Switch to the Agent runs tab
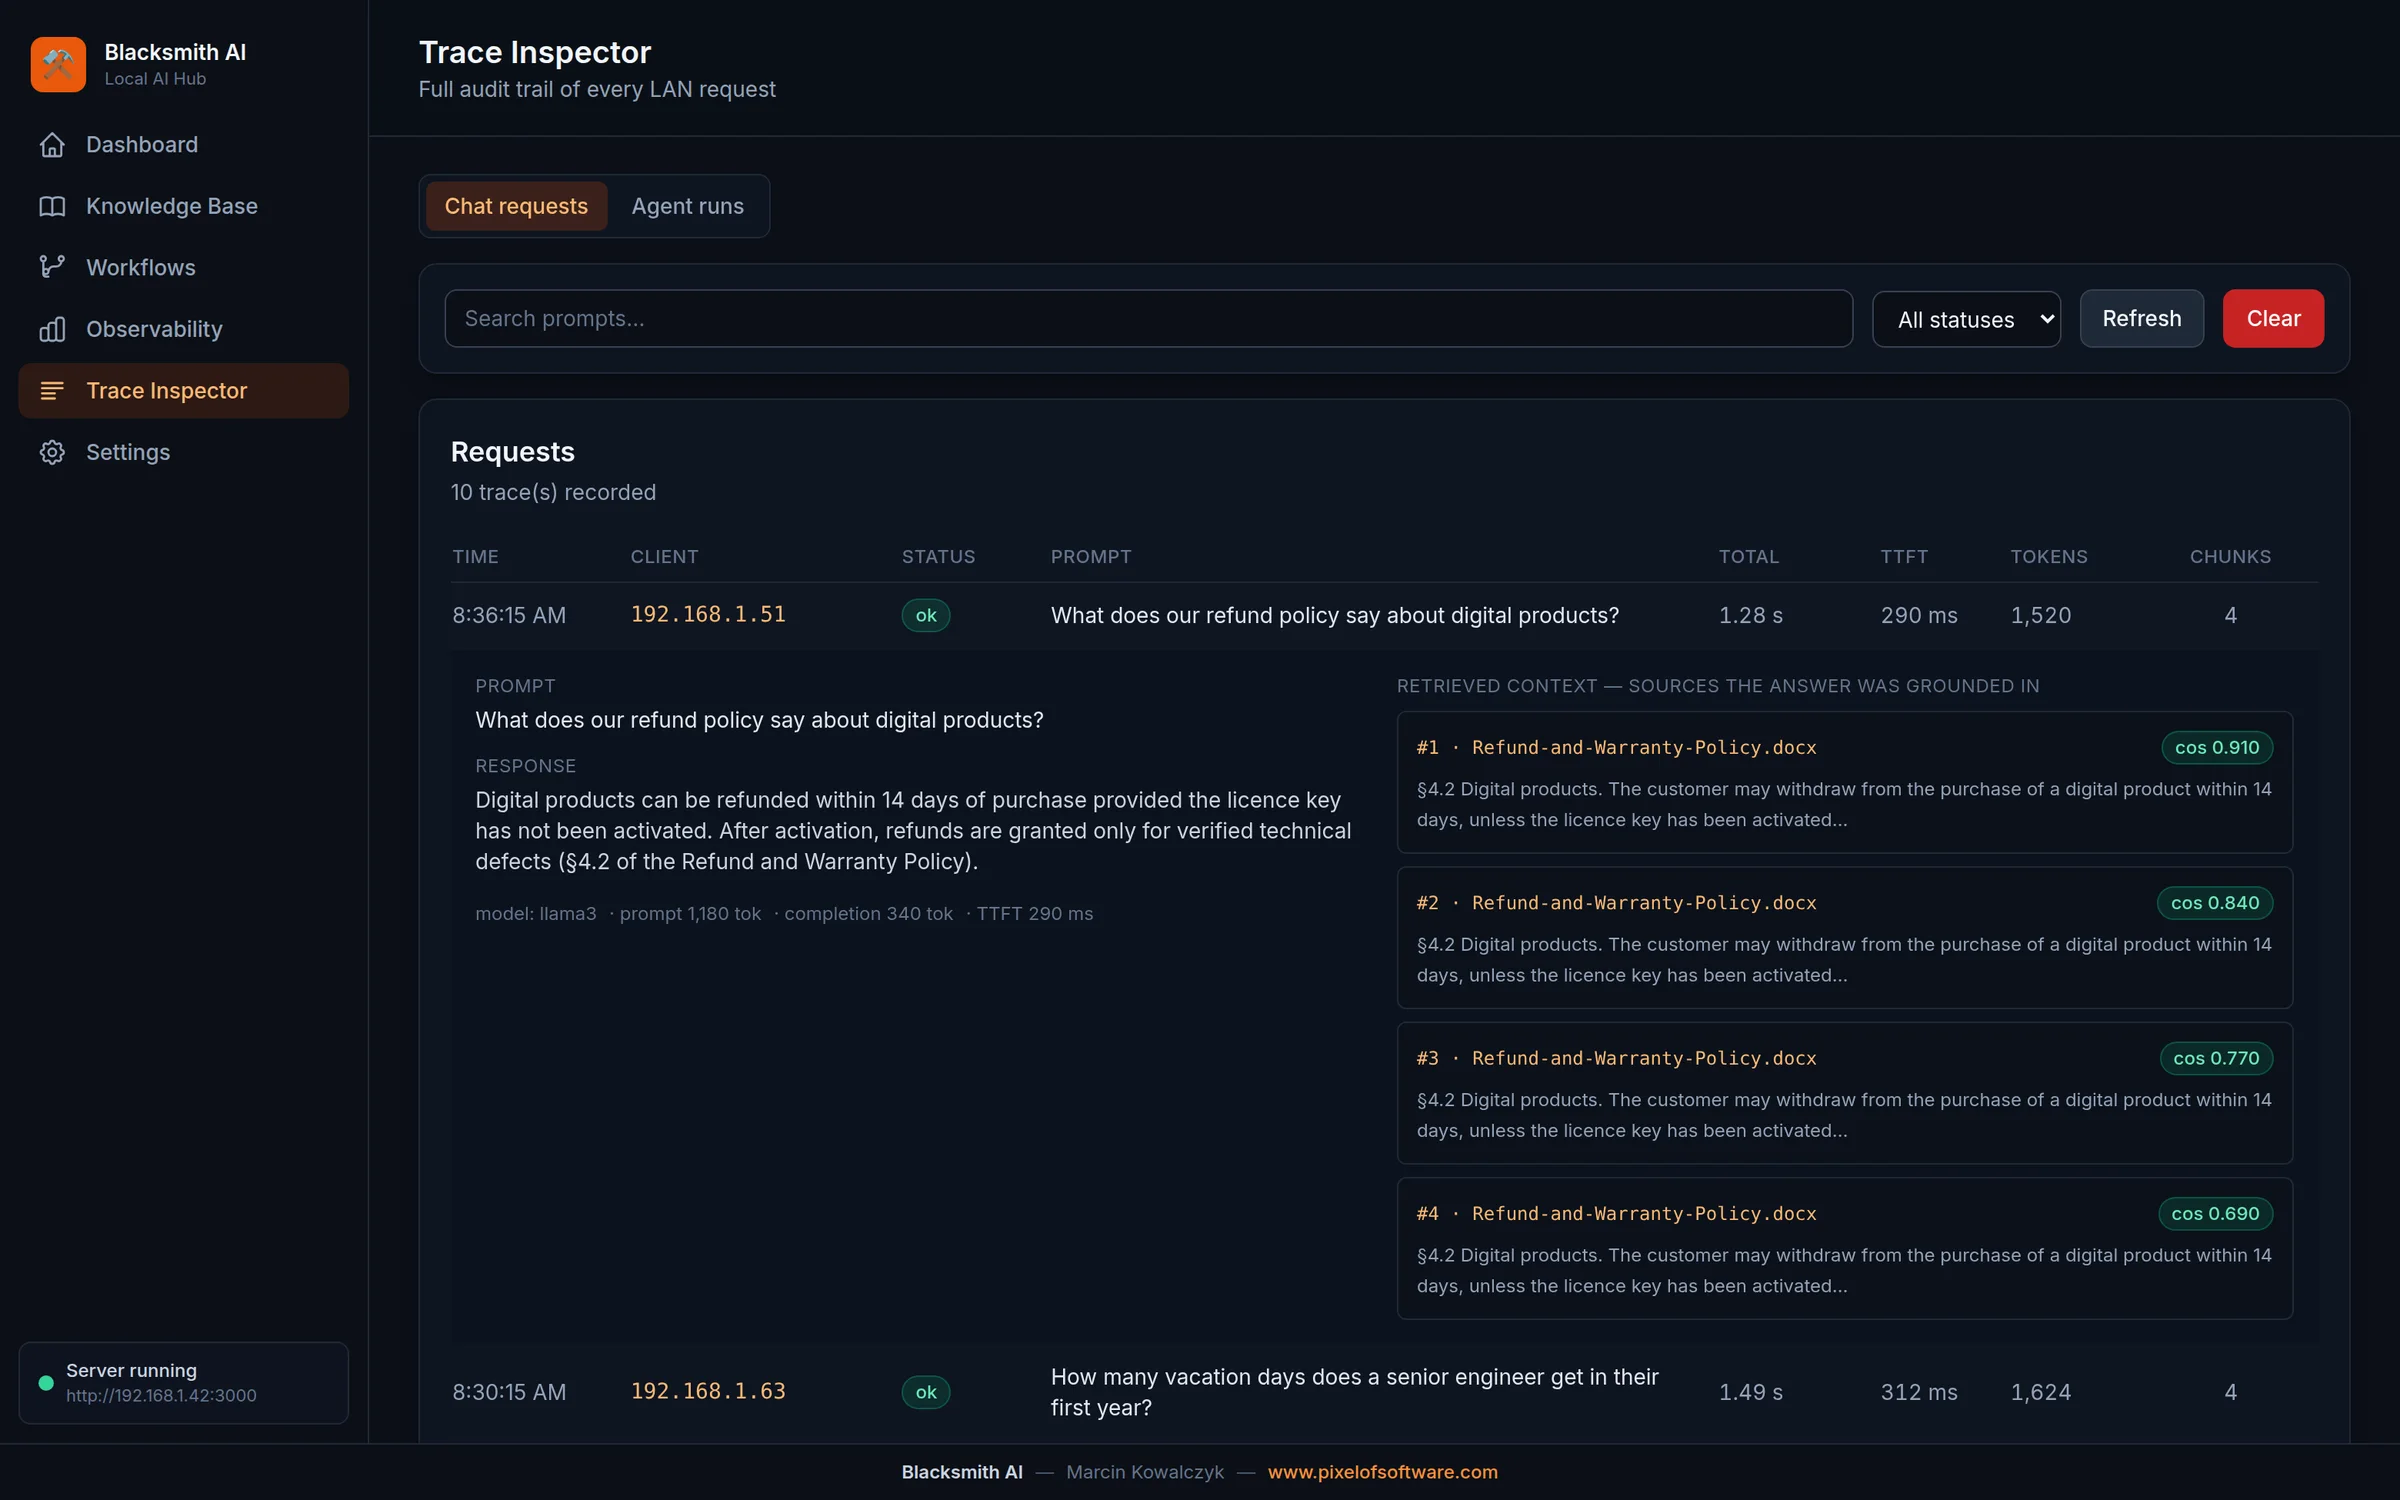Viewport: 2400px width, 1500px height. point(687,206)
